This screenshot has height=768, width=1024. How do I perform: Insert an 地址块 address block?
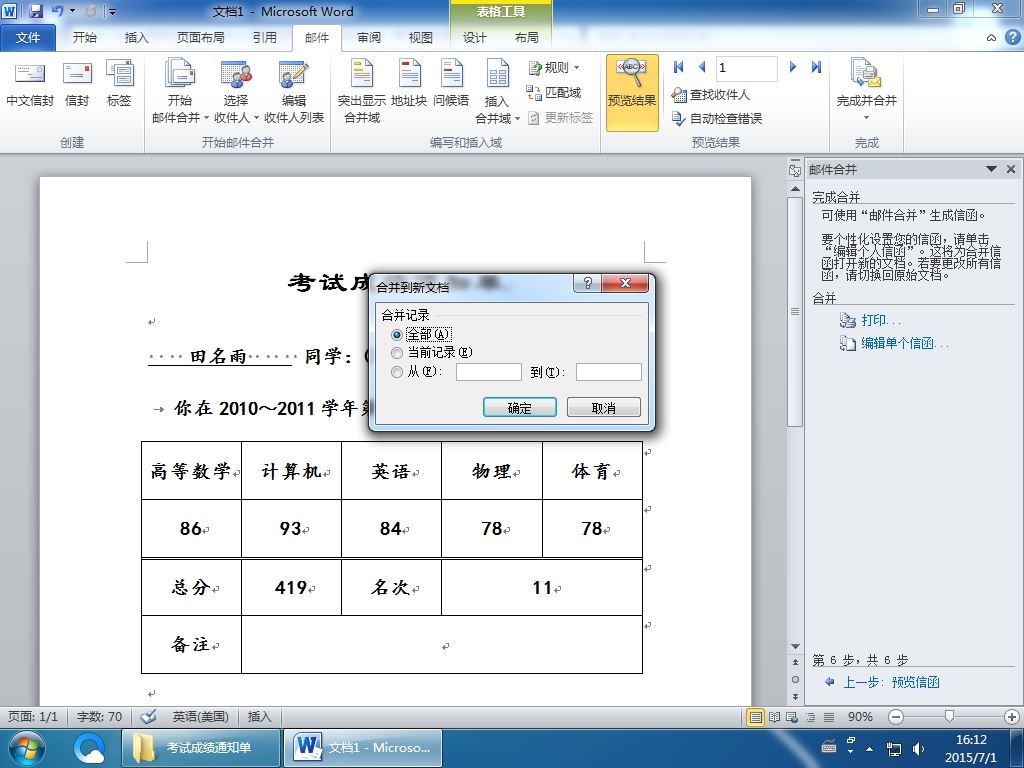tap(409, 84)
